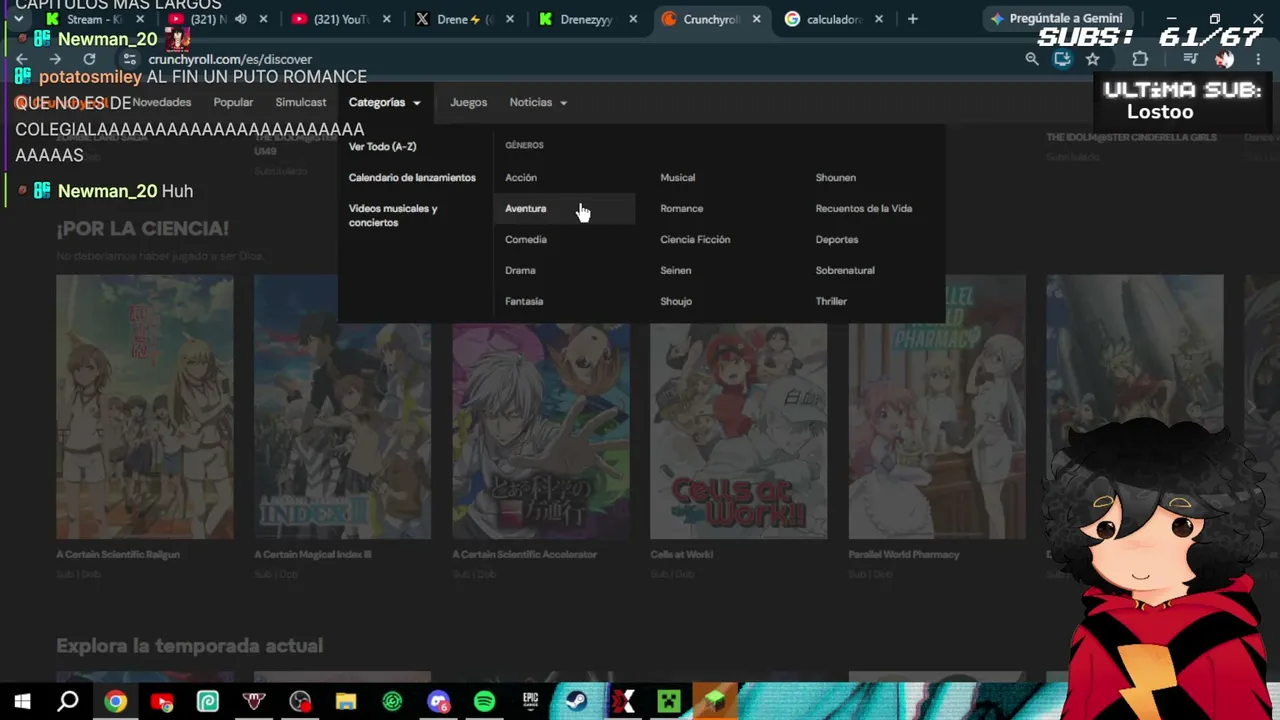Go to the Popular section
The image size is (1280, 720).
pos(233,102)
